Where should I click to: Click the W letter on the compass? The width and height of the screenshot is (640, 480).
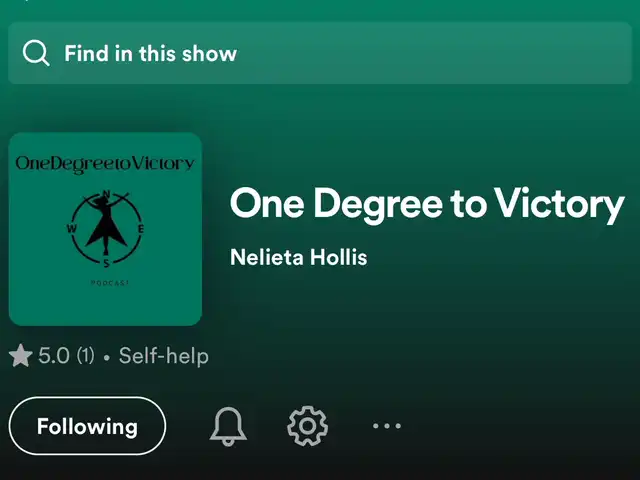[x=71, y=229]
